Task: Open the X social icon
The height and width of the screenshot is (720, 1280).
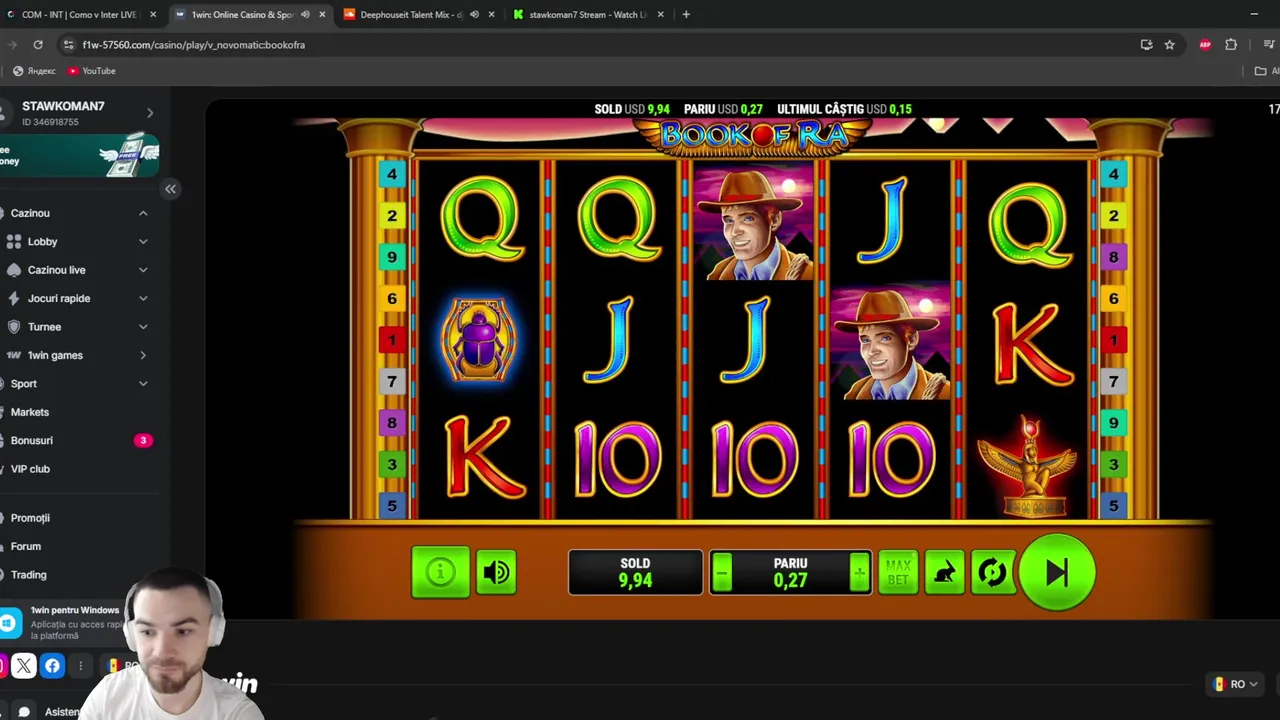Action: (x=24, y=665)
